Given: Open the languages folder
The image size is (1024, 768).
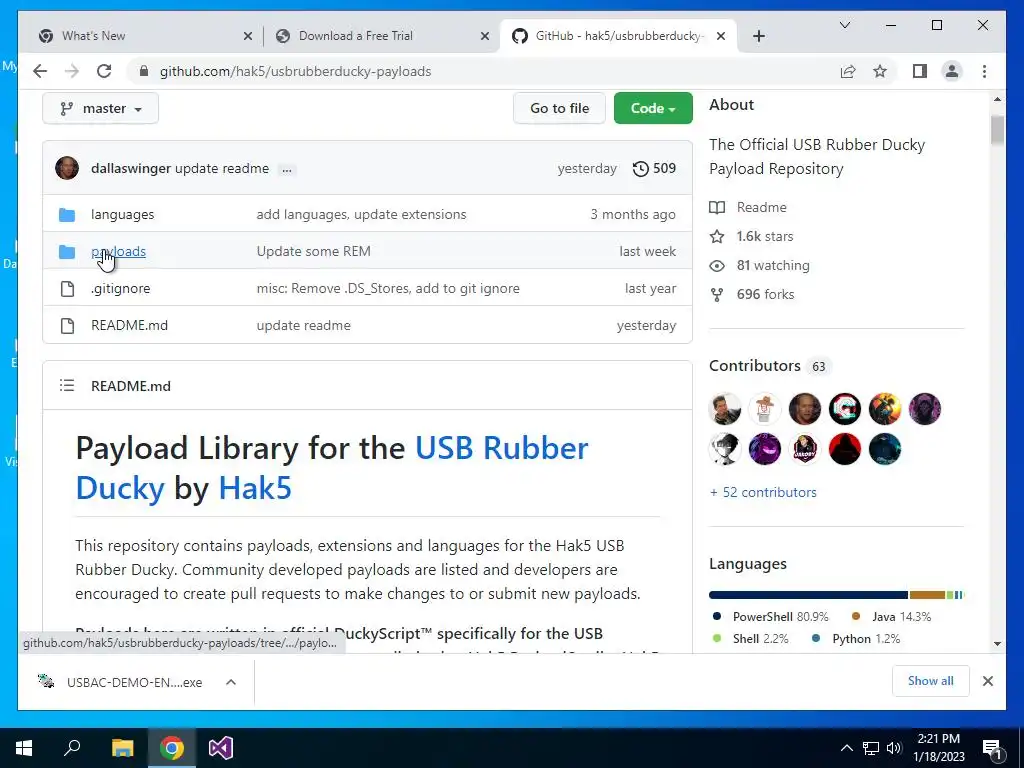Looking at the screenshot, I should [122, 214].
